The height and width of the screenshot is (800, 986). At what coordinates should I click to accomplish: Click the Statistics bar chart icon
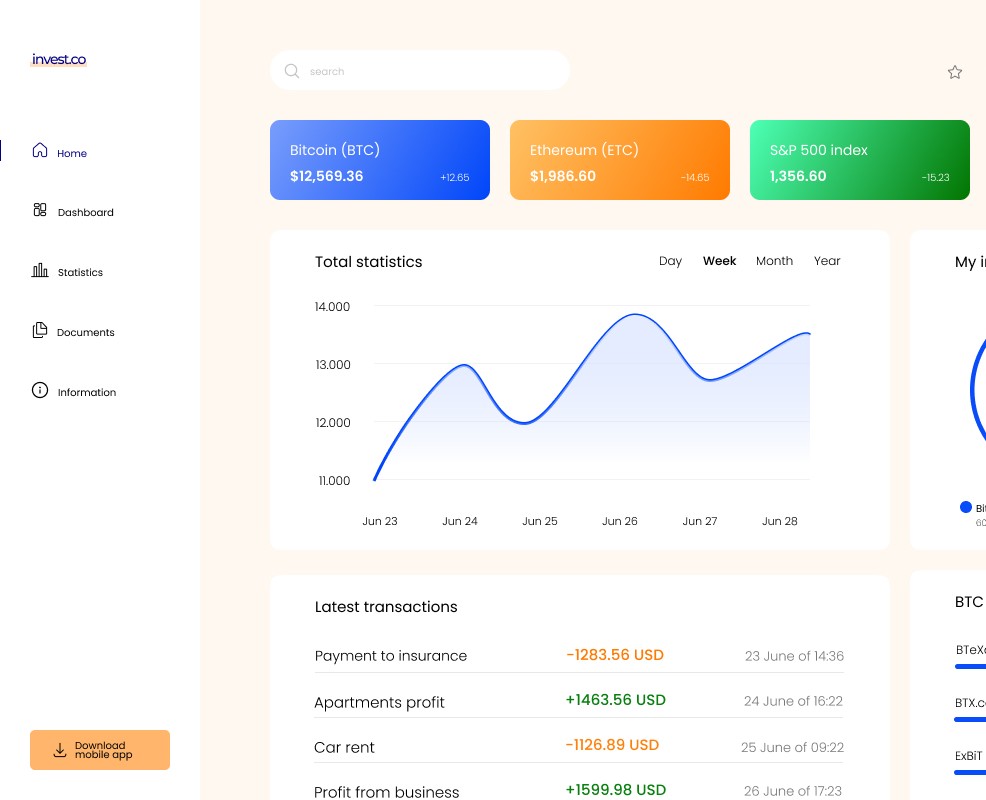pos(40,270)
